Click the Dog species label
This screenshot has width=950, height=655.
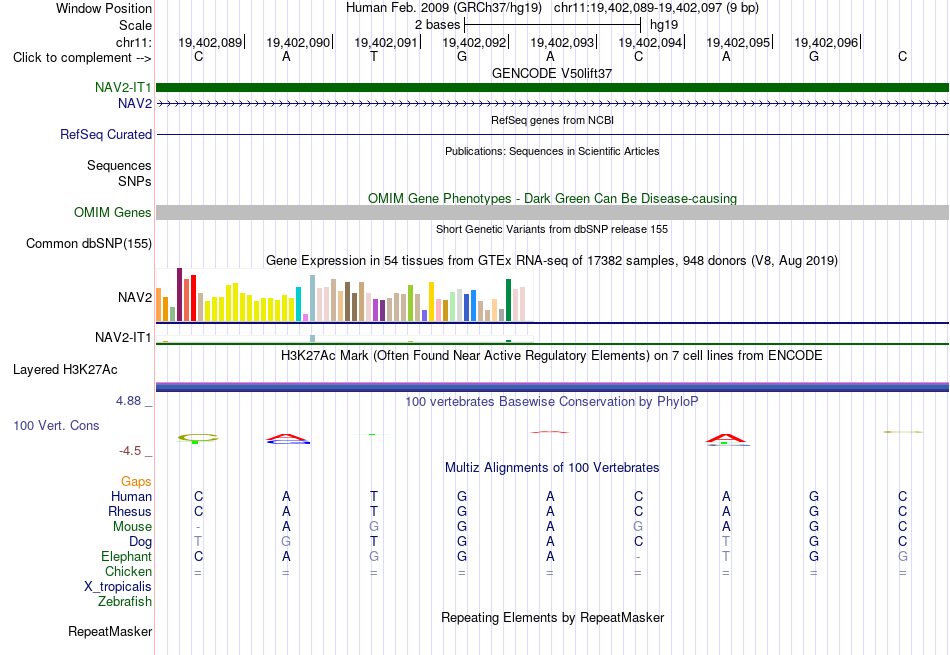point(140,541)
